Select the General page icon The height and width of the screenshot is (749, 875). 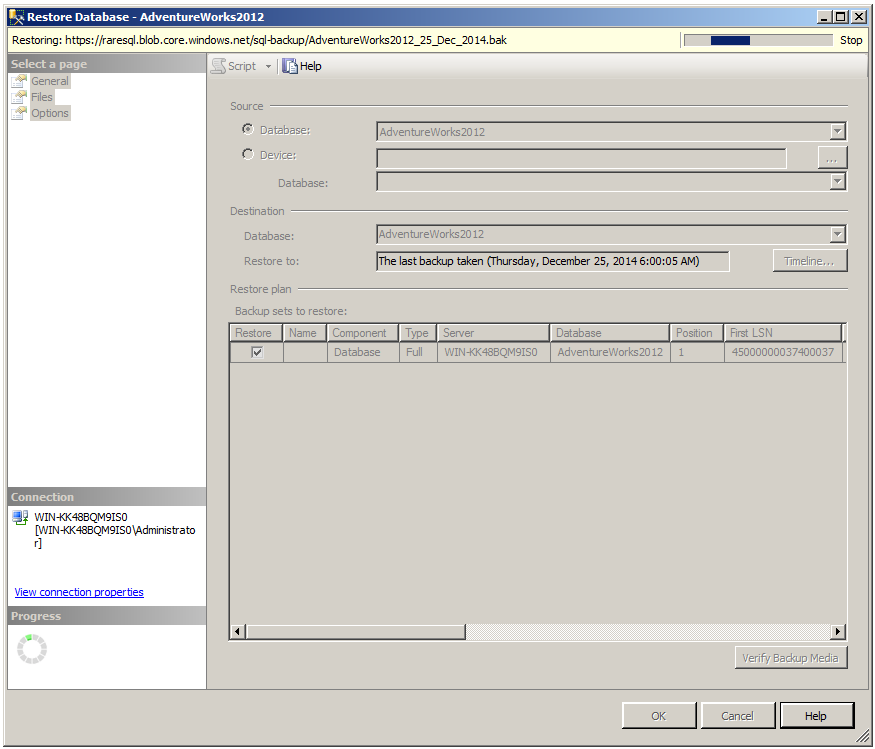(19, 81)
